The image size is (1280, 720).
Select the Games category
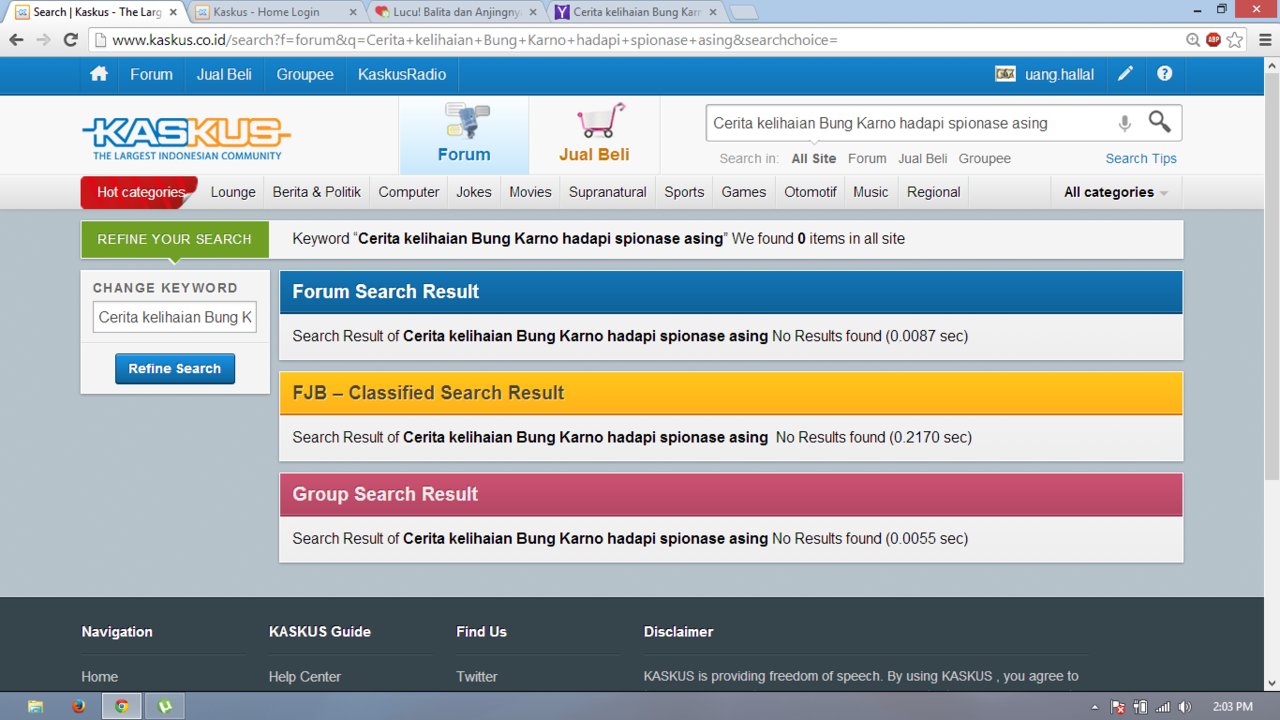click(744, 192)
